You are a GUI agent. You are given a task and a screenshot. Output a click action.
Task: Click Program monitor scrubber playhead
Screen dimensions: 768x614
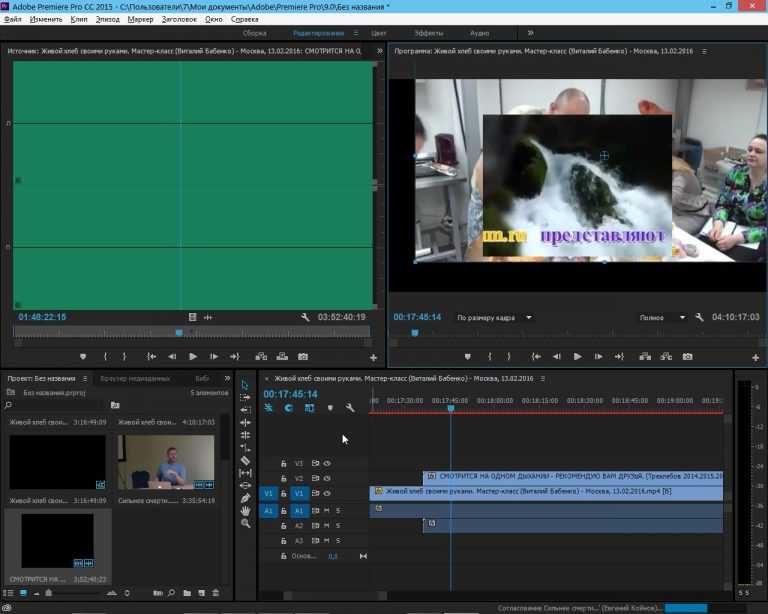click(x=415, y=333)
